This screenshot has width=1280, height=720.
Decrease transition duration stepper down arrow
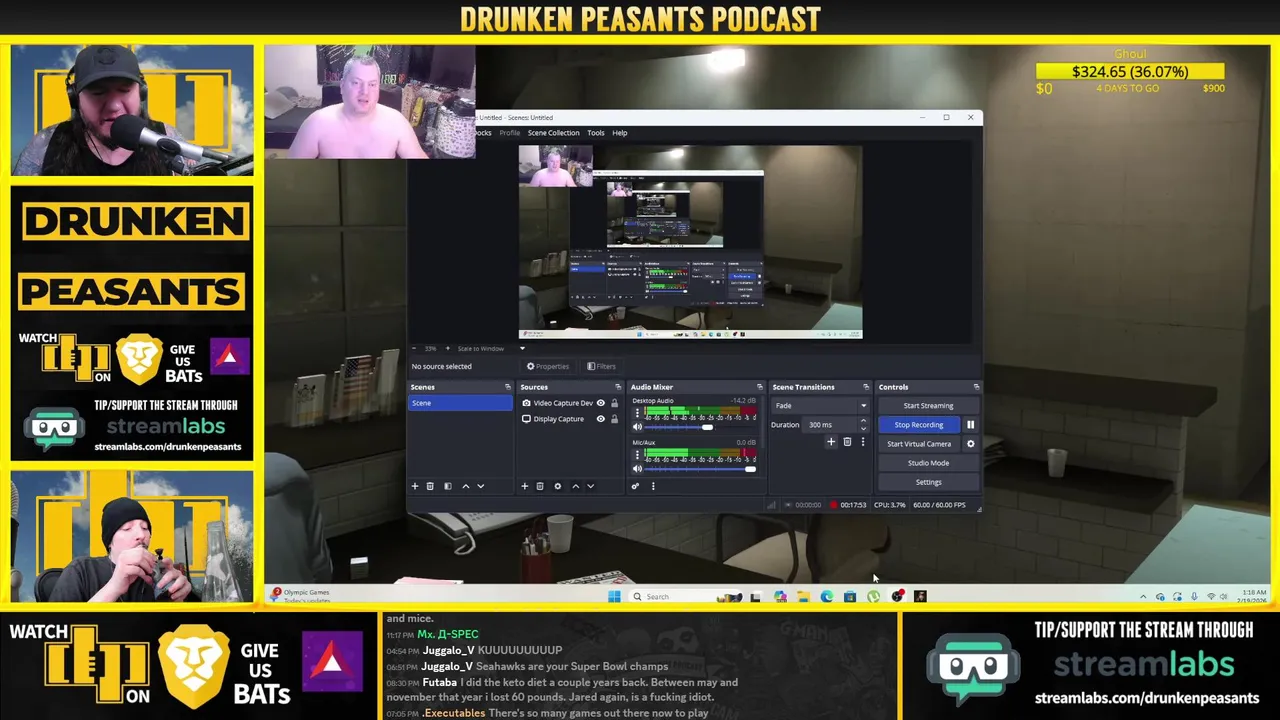[863, 429]
